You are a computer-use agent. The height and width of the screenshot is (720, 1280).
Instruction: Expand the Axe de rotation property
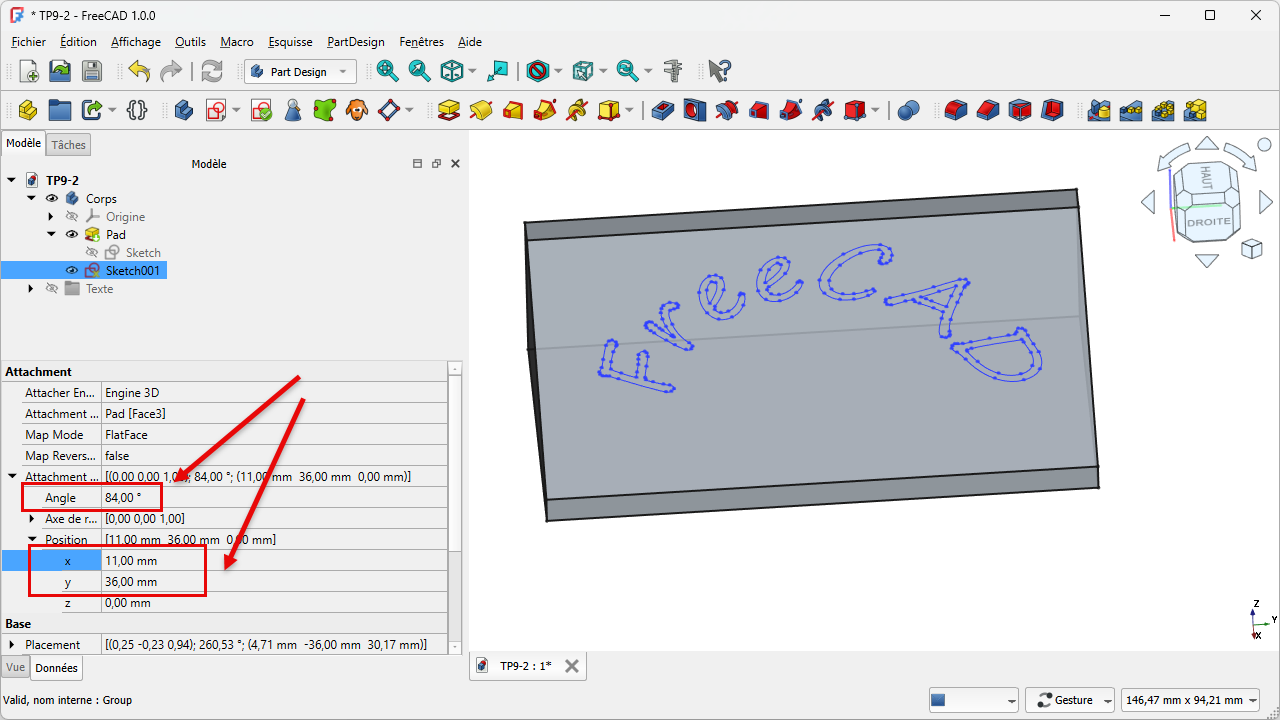point(31,519)
